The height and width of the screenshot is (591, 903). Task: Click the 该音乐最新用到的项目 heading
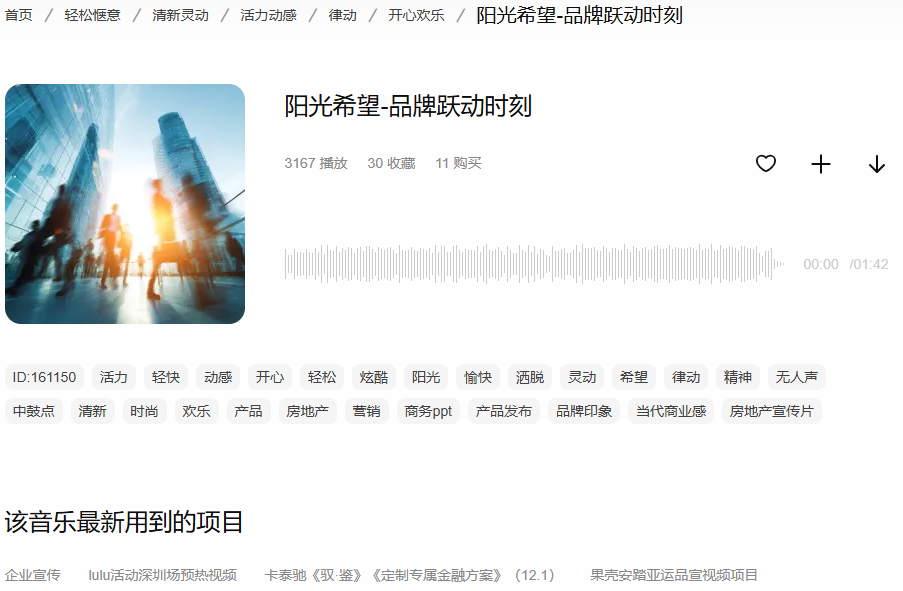click(124, 522)
